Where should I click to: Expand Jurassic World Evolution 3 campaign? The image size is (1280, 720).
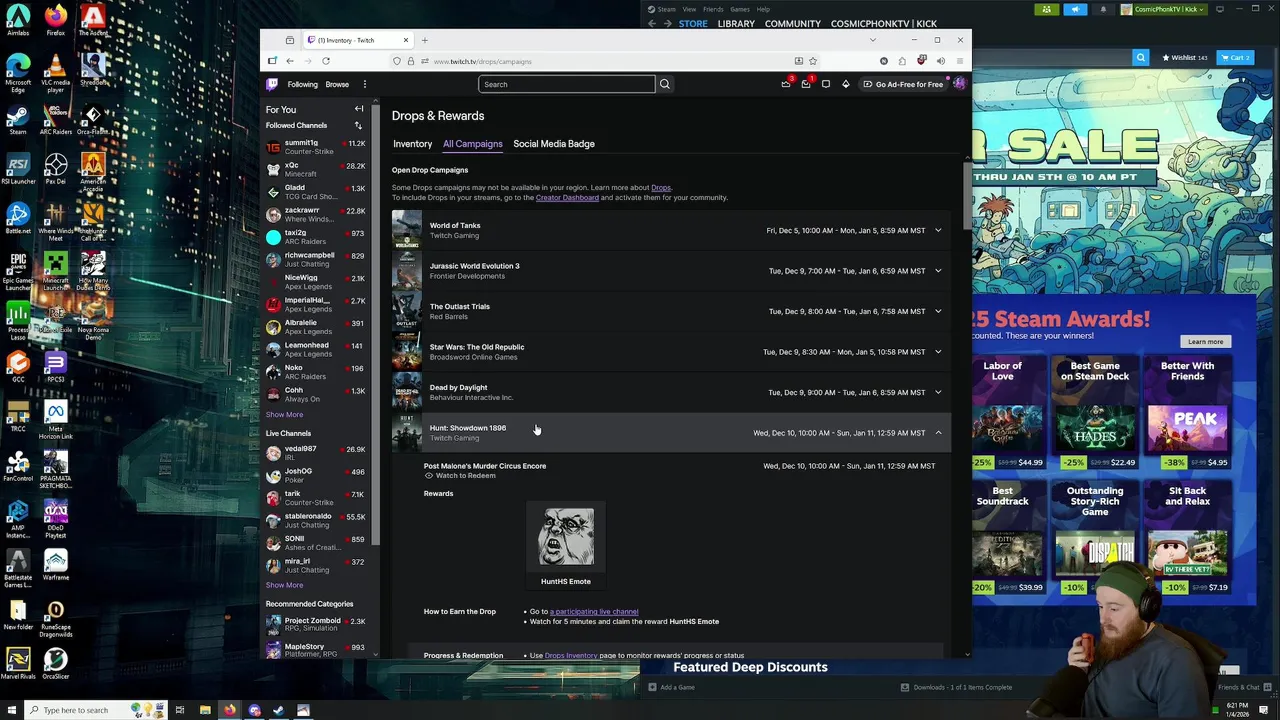coord(938,271)
